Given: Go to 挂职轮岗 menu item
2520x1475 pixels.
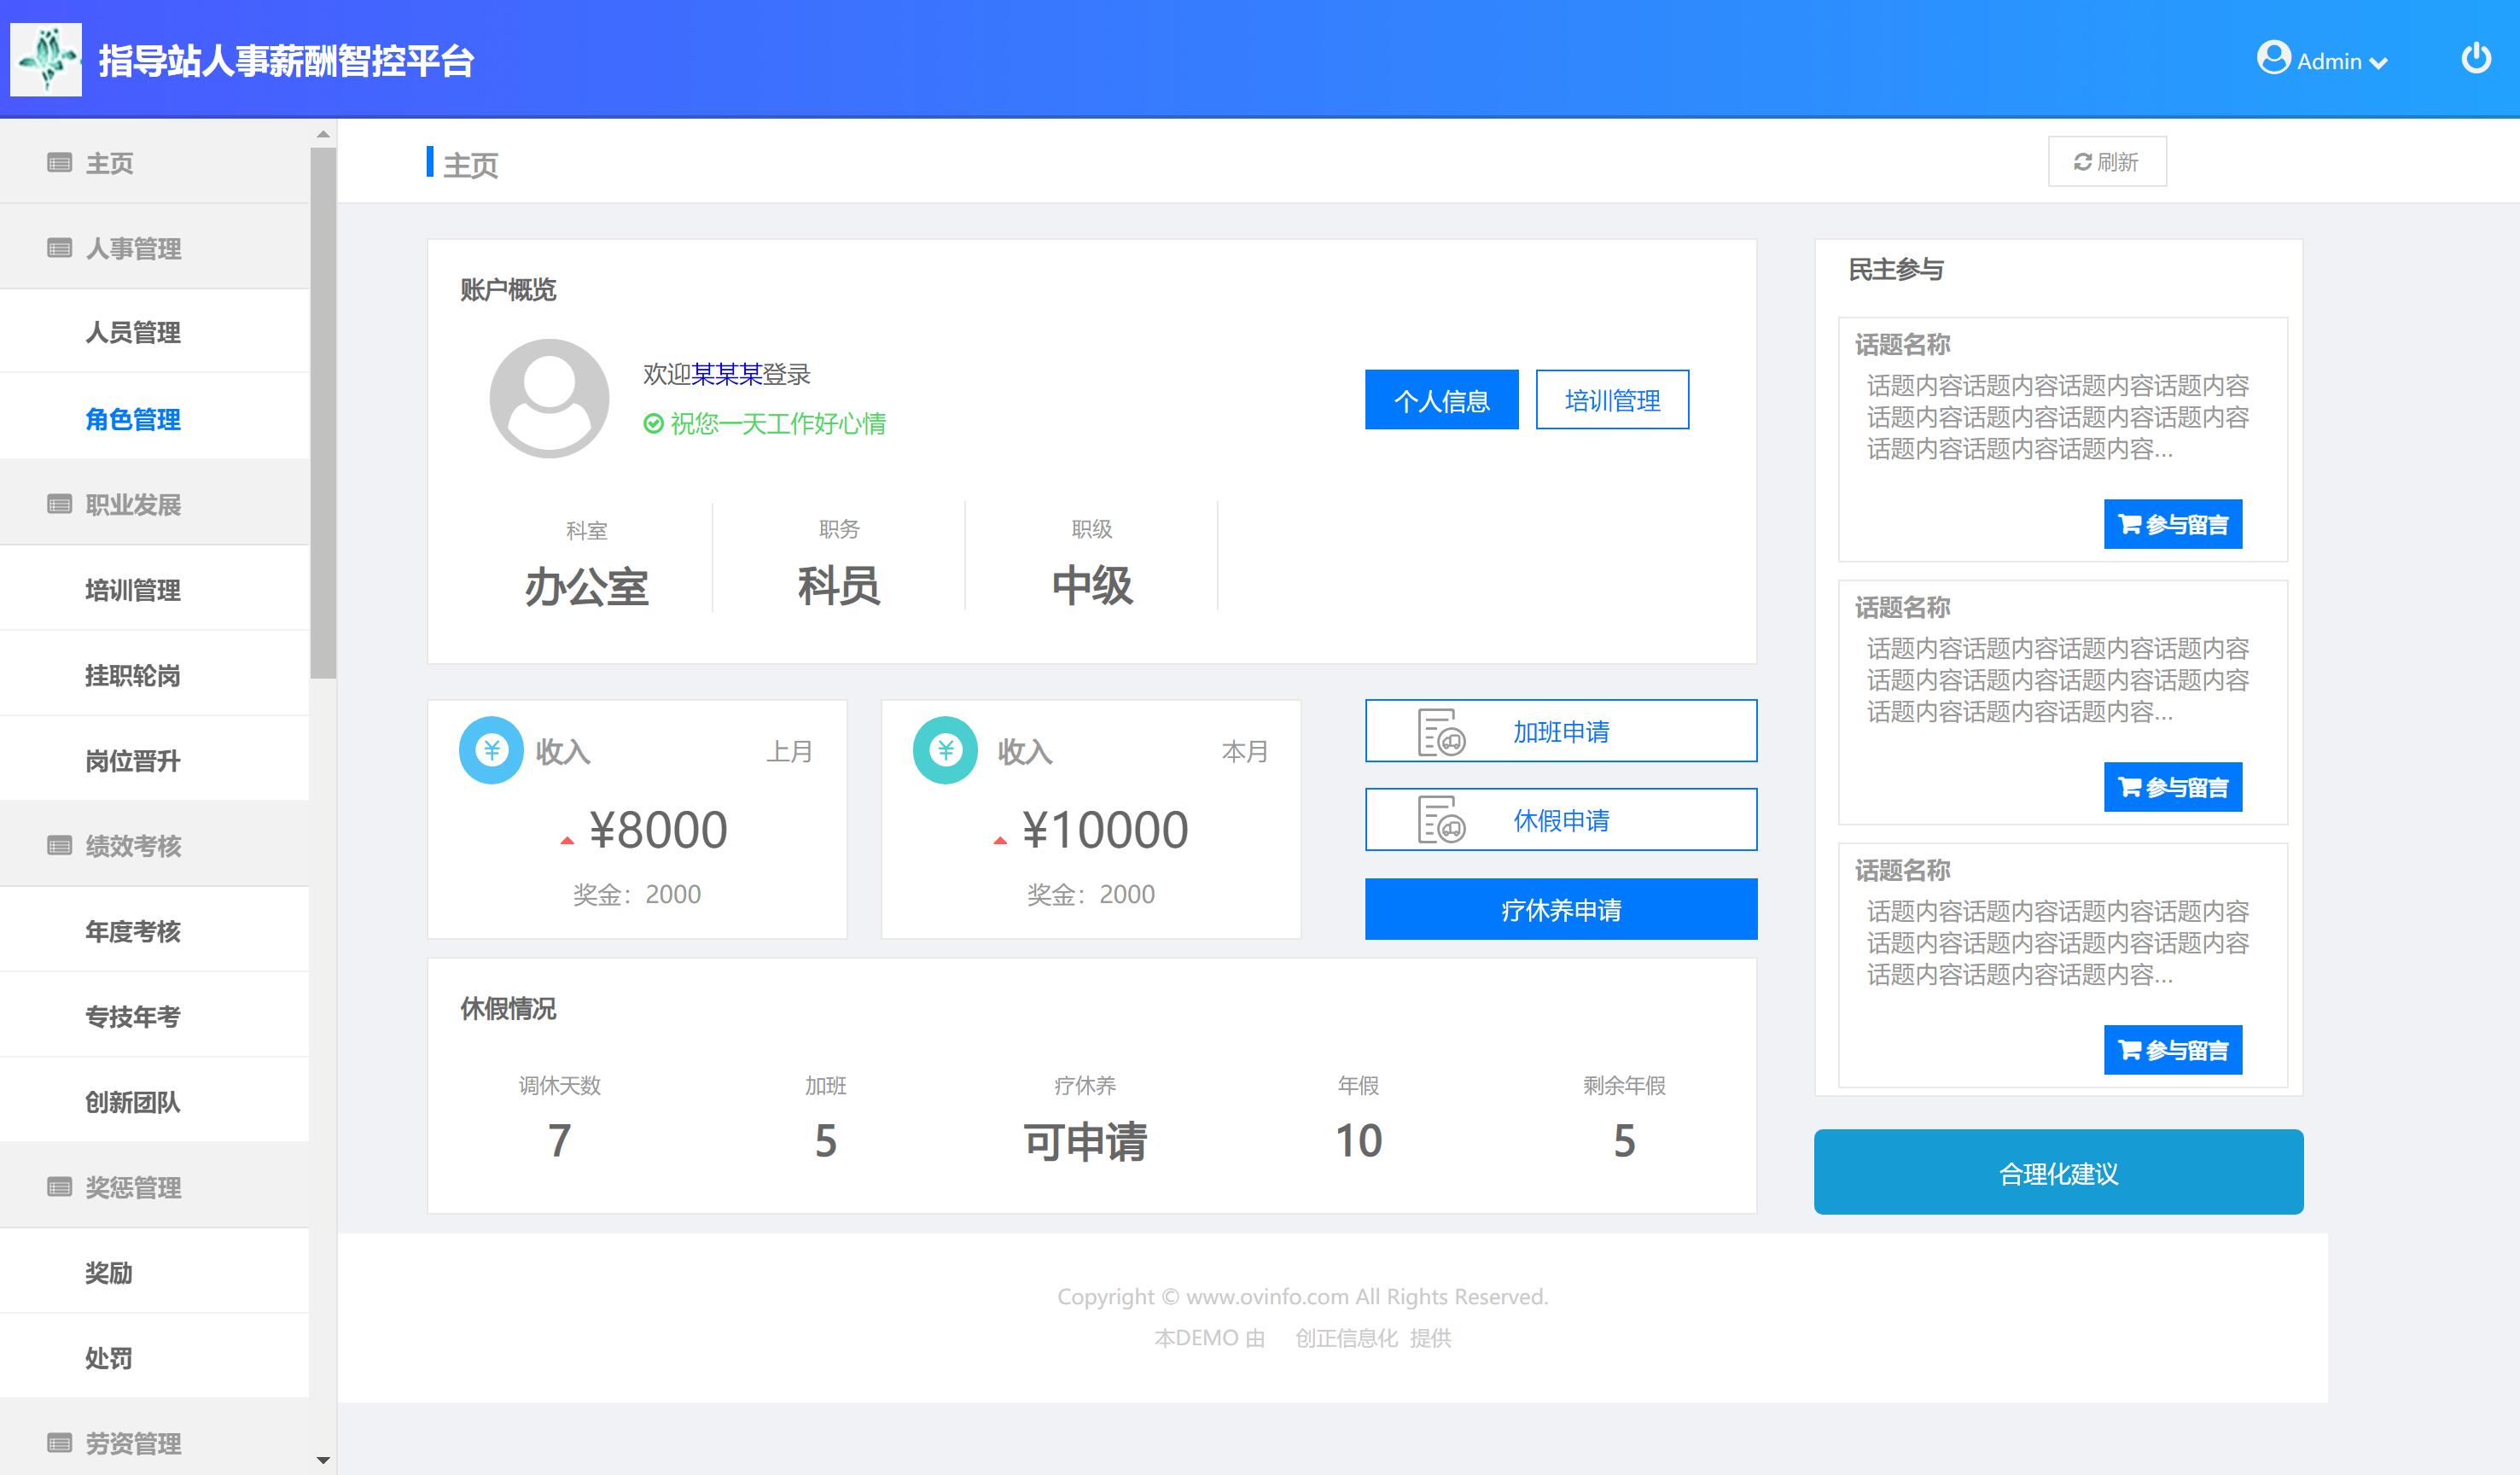Looking at the screenshot, I should [133, 675].
